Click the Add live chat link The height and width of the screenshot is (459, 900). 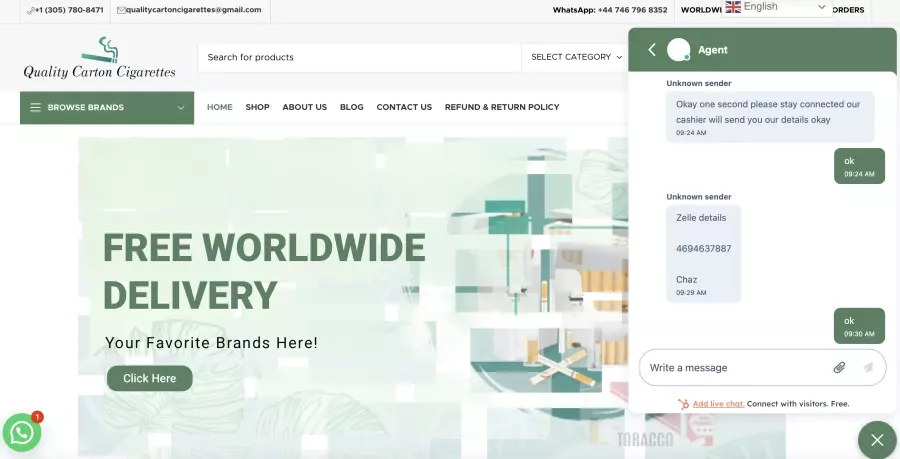coord(718,404)
